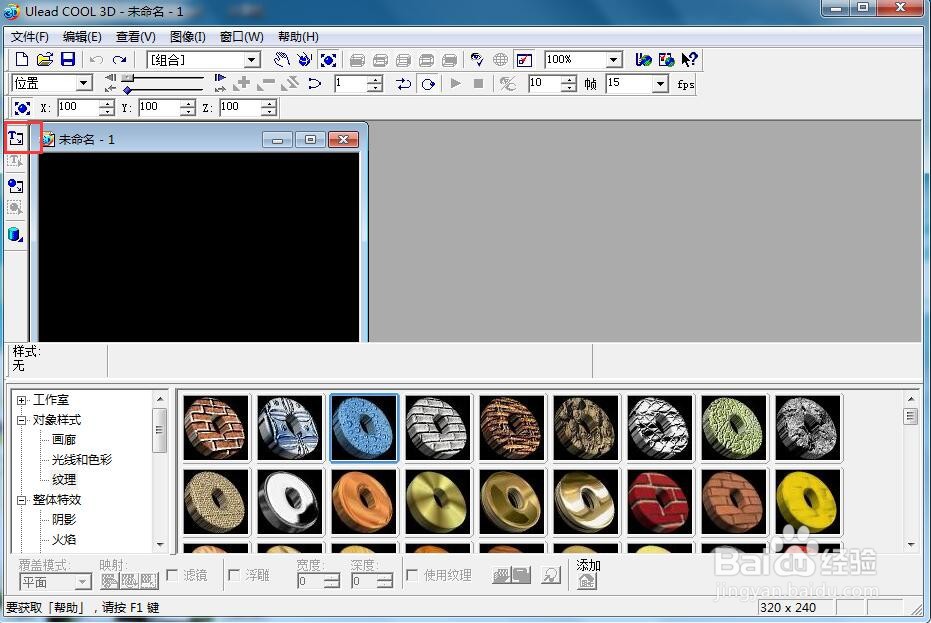The height and width of the screenshot is (623, 931).
Task: Collapse the 整体特效 tree node
Action: click(21, 500)
